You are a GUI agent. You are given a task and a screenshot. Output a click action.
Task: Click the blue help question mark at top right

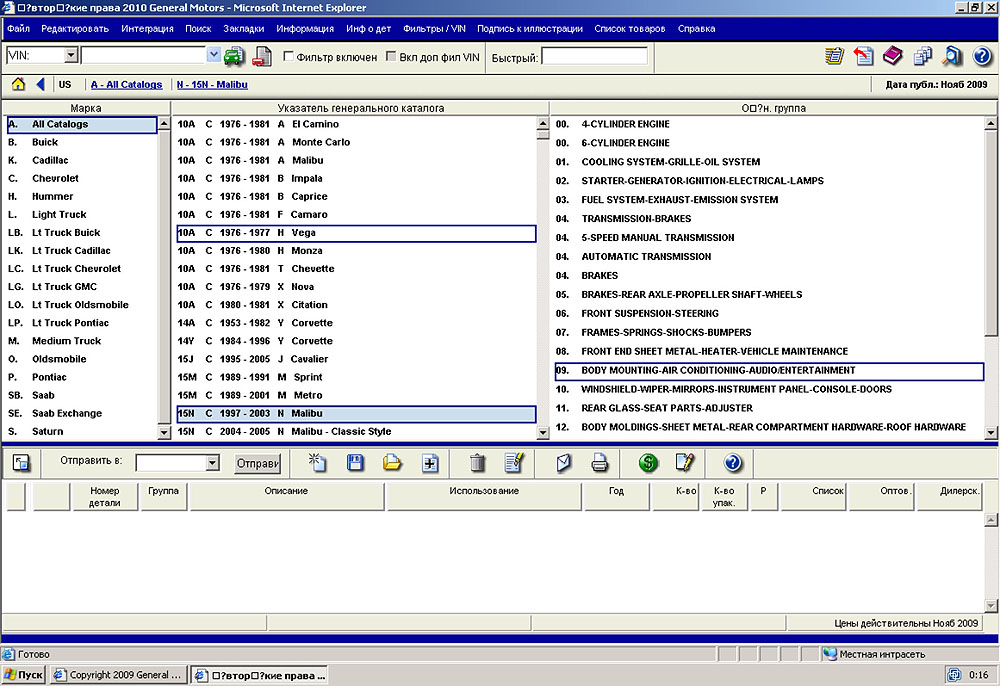coord(981,56)
